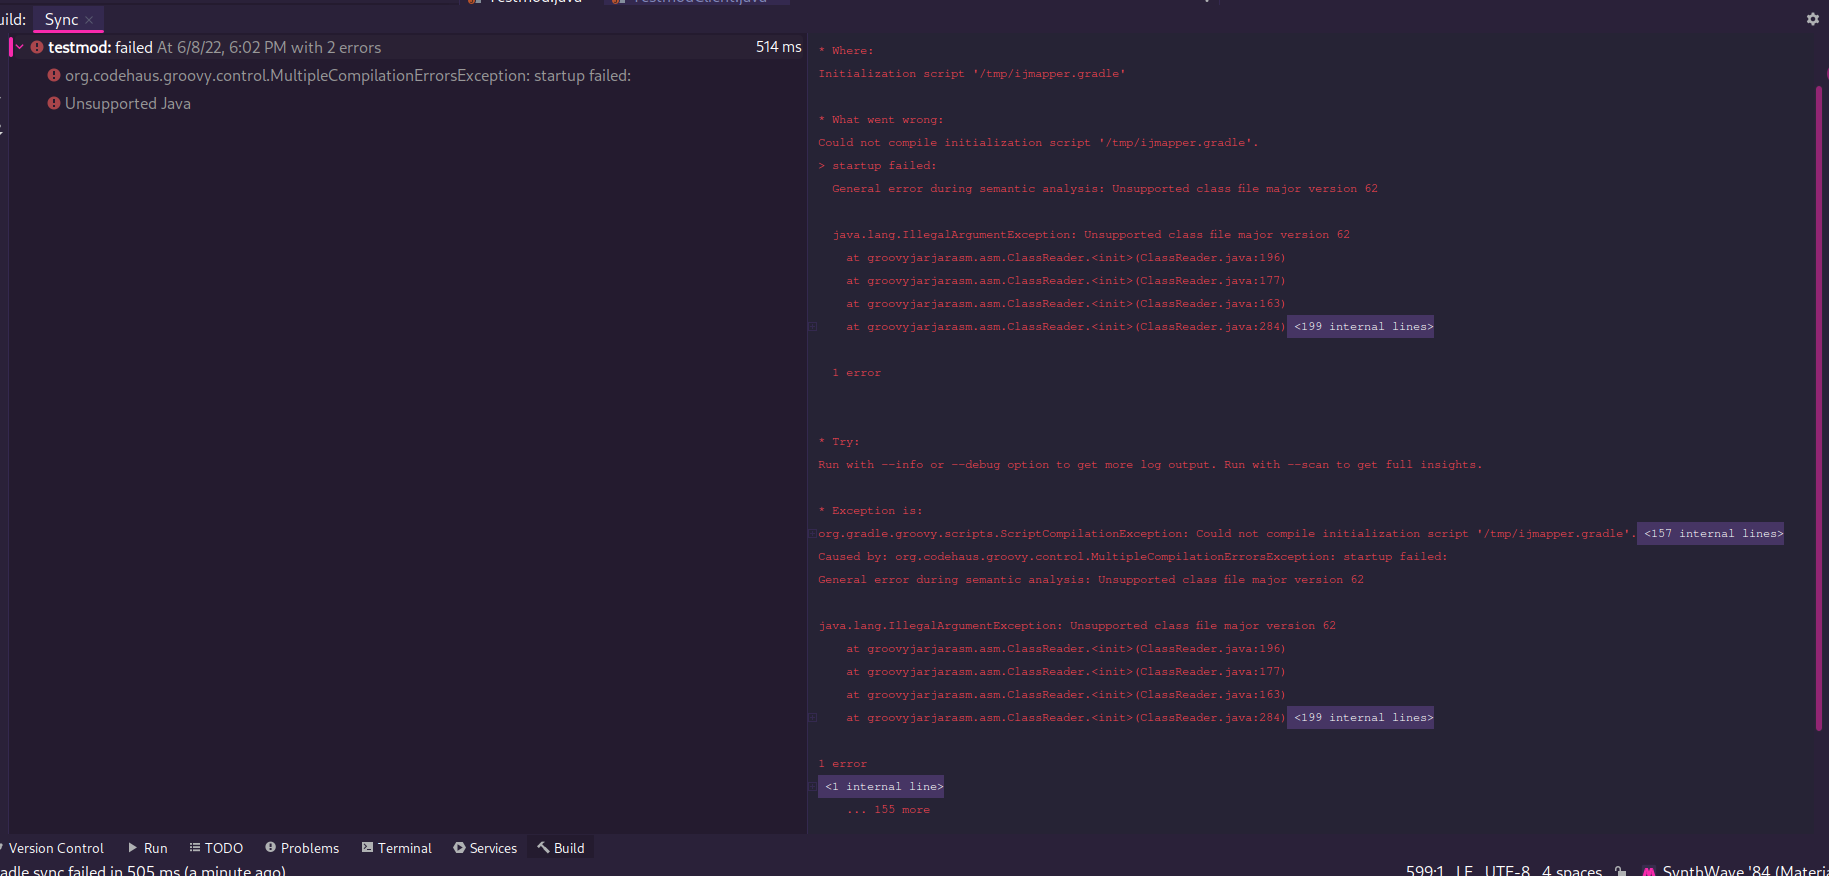1829x876 pixels.
Task: Click the 599:1 caret position indicator
Action: click(1425, 871)
